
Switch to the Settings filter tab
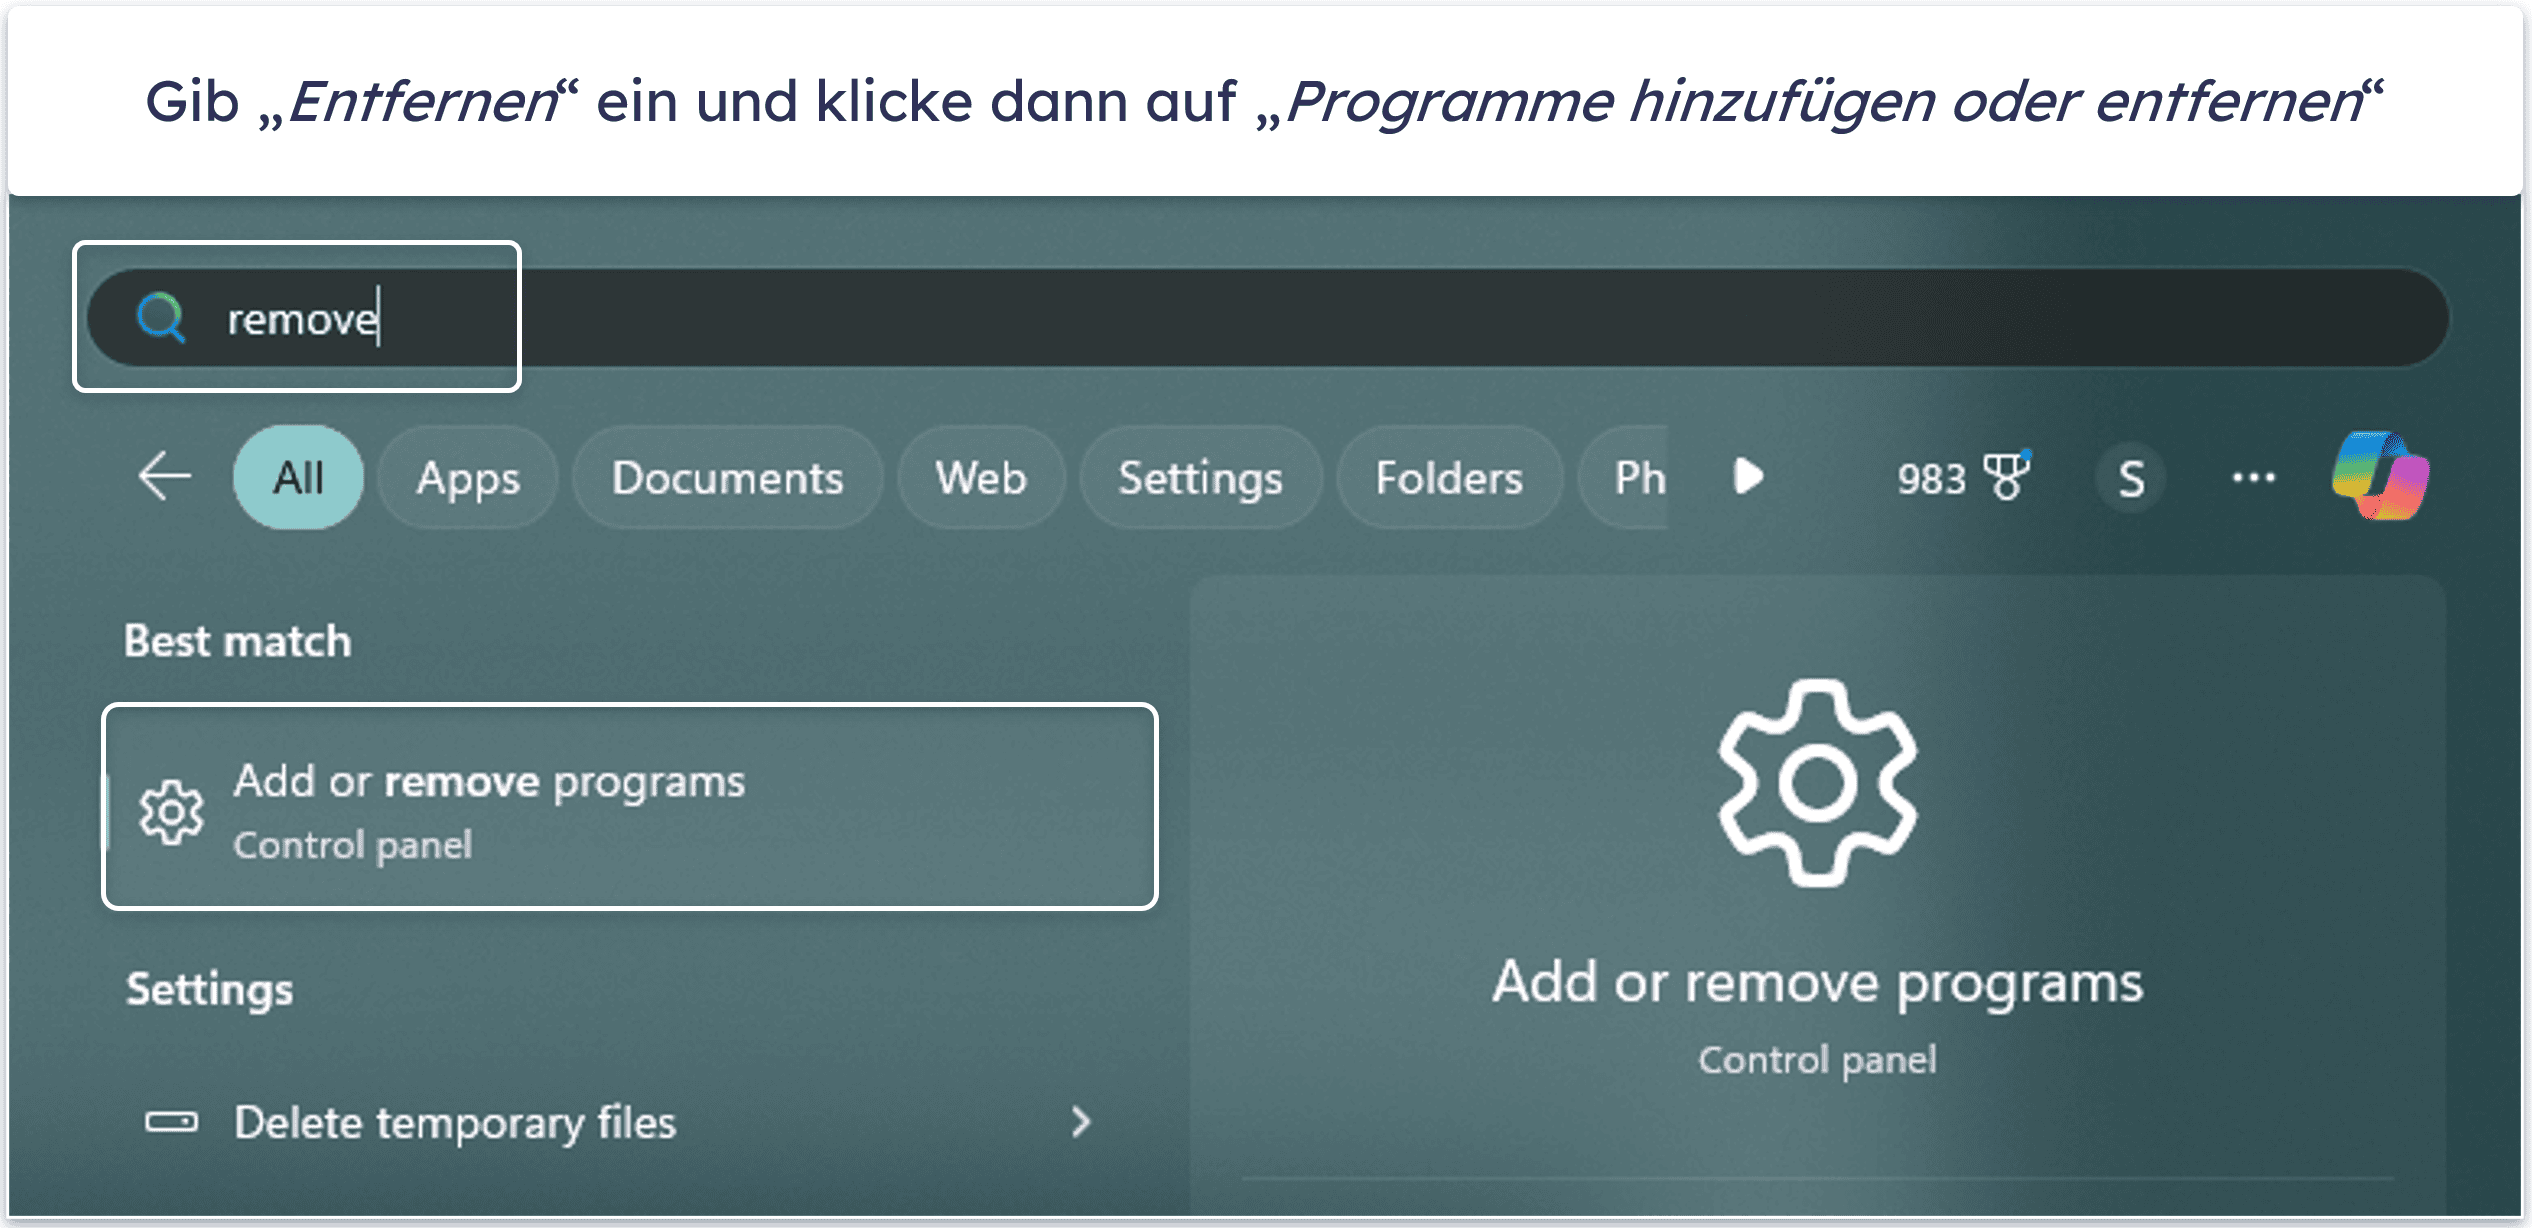pyautogui.click(x=1200, y=478)
